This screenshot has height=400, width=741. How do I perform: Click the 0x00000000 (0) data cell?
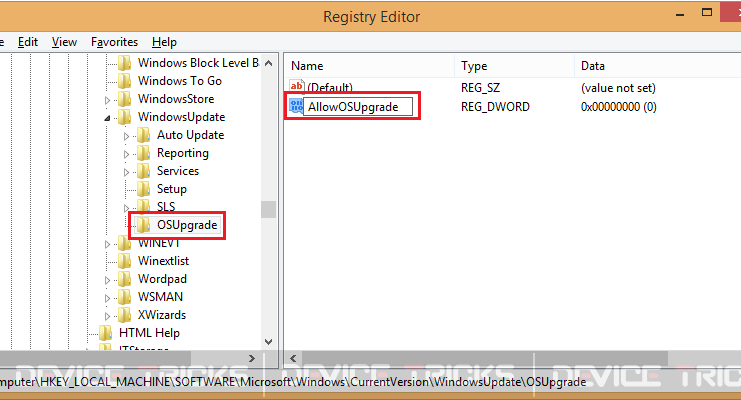point(619,107)
